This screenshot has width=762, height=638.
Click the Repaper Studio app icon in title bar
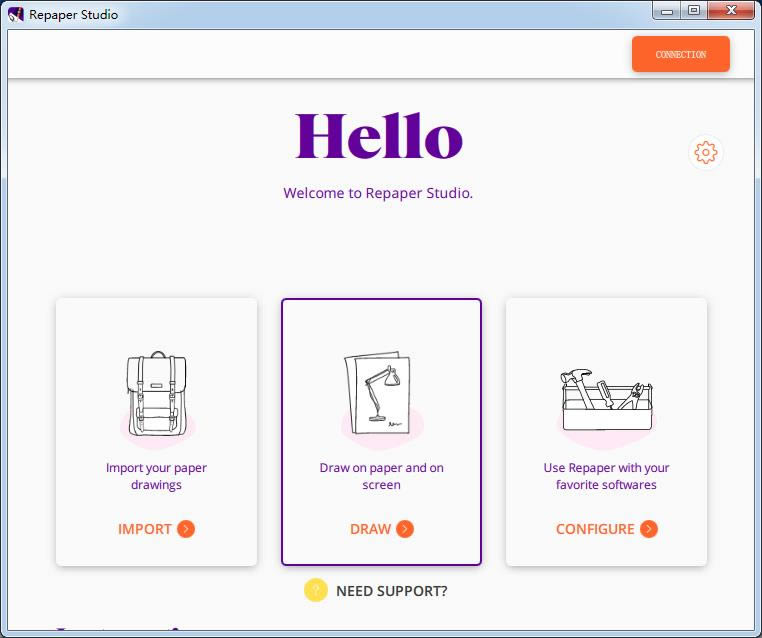tap(16, 14)
